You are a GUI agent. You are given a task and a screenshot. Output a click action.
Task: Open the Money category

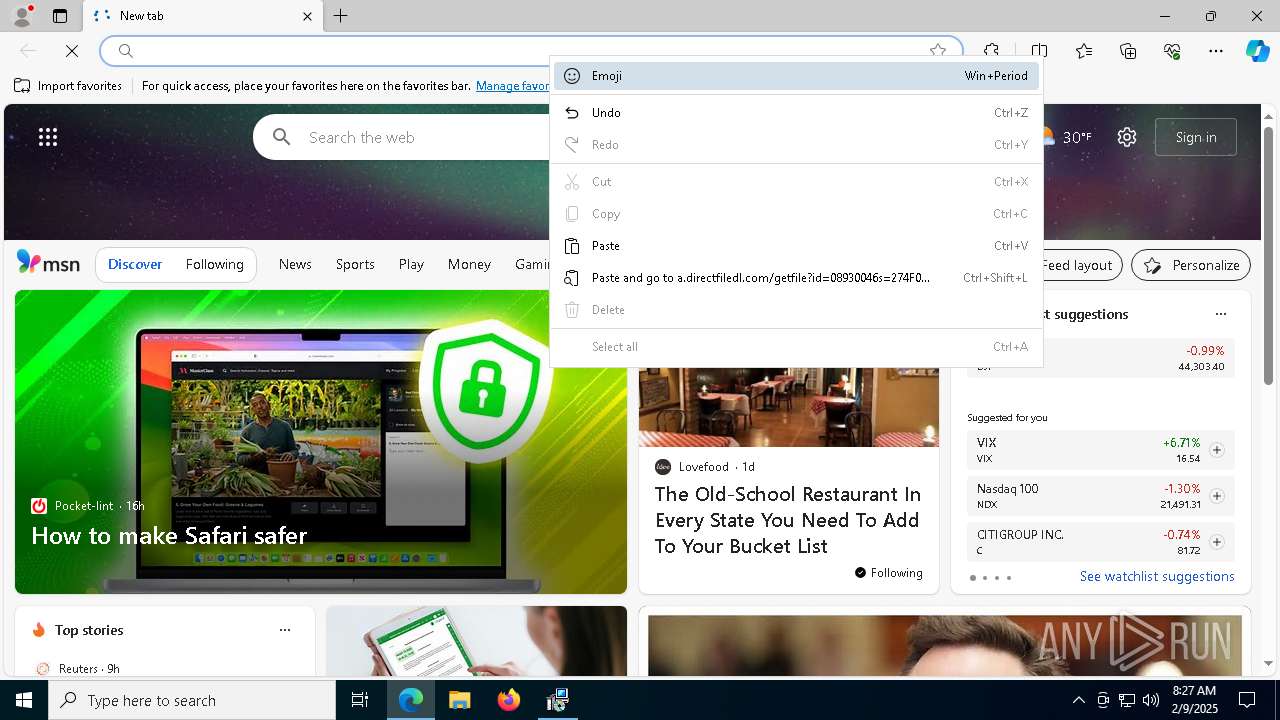point(469,264)
